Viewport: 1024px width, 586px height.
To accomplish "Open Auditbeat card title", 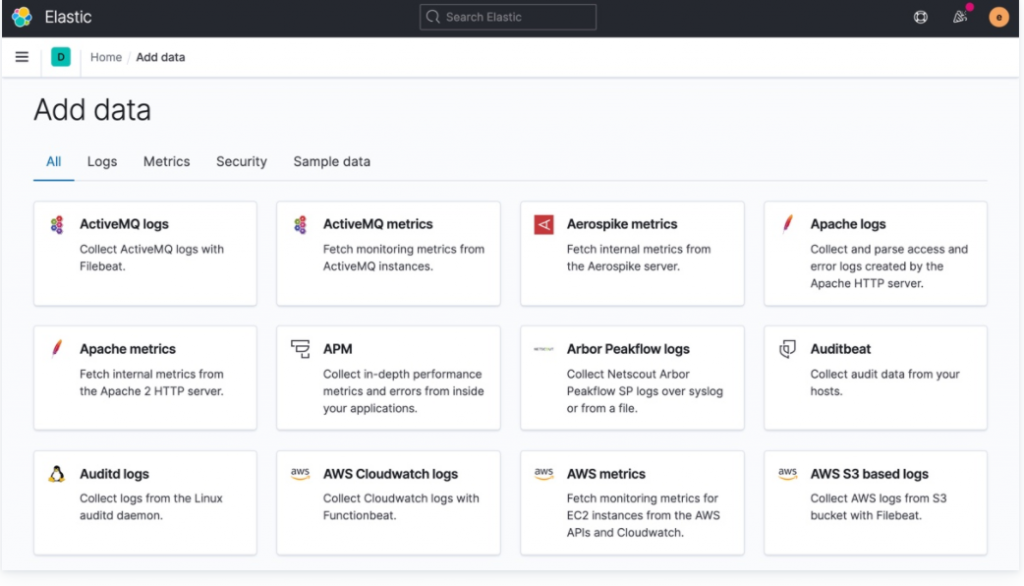I will pos(840,349).
